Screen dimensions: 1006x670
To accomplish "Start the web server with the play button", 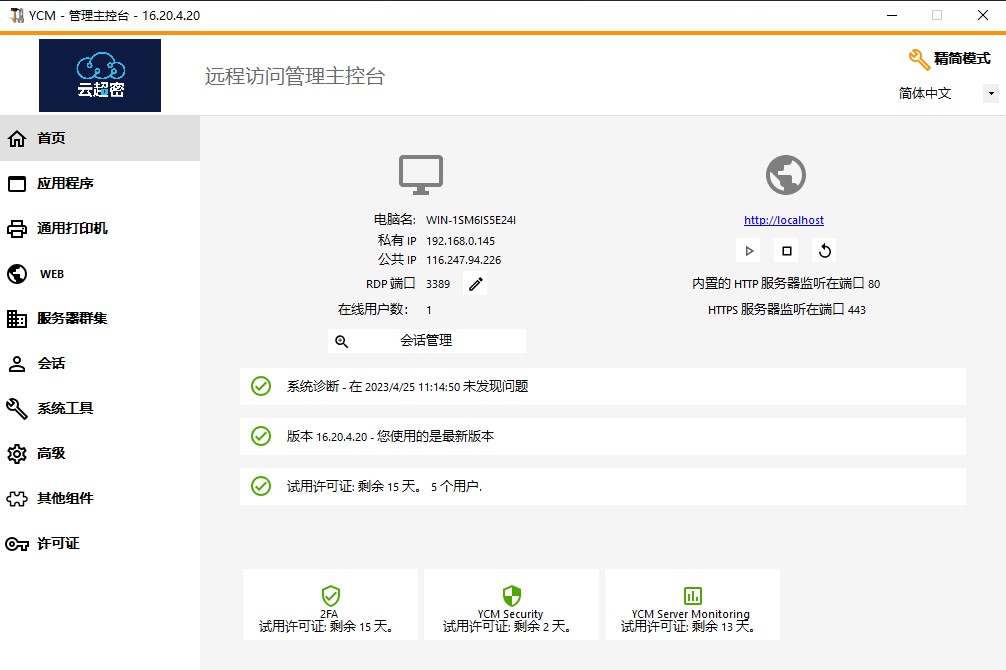I will click(749, 251).
